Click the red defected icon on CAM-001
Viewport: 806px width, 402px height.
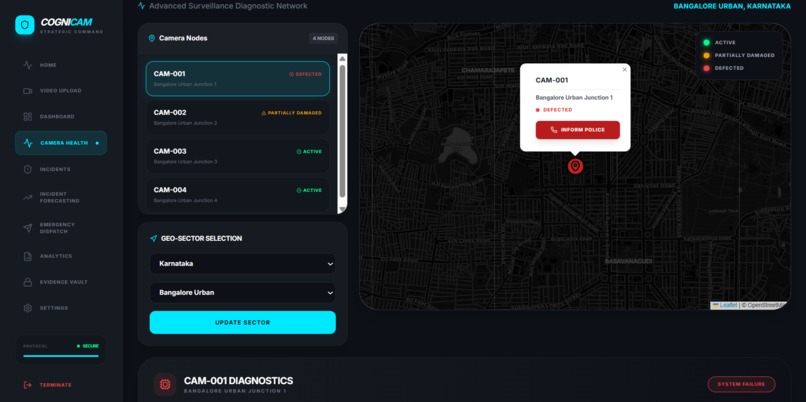291,74
